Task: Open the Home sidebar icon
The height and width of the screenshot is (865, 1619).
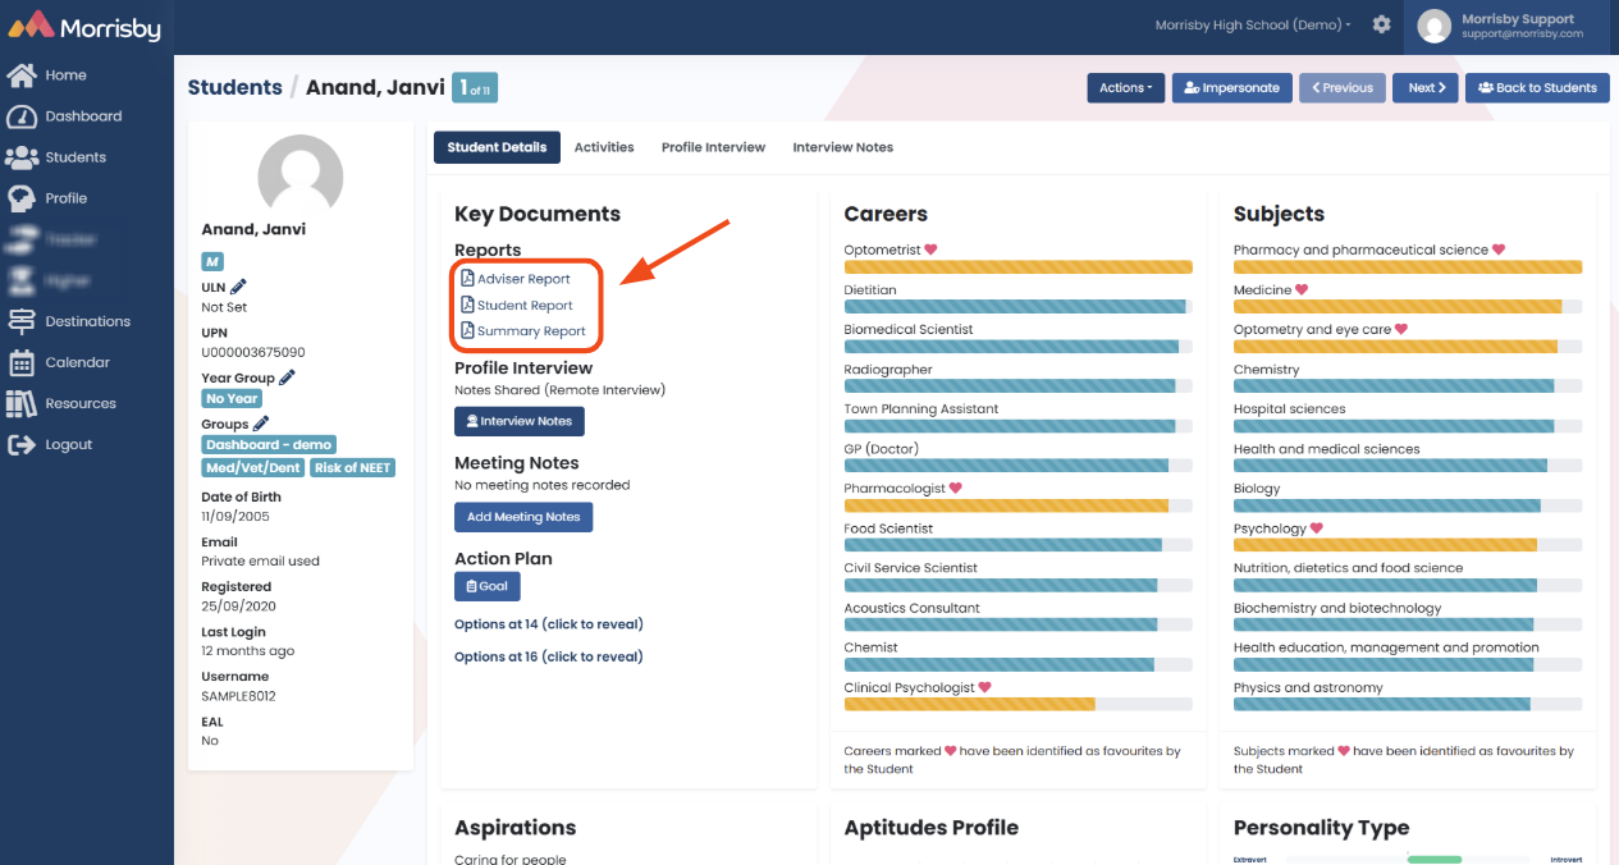Action: point(21,75)
